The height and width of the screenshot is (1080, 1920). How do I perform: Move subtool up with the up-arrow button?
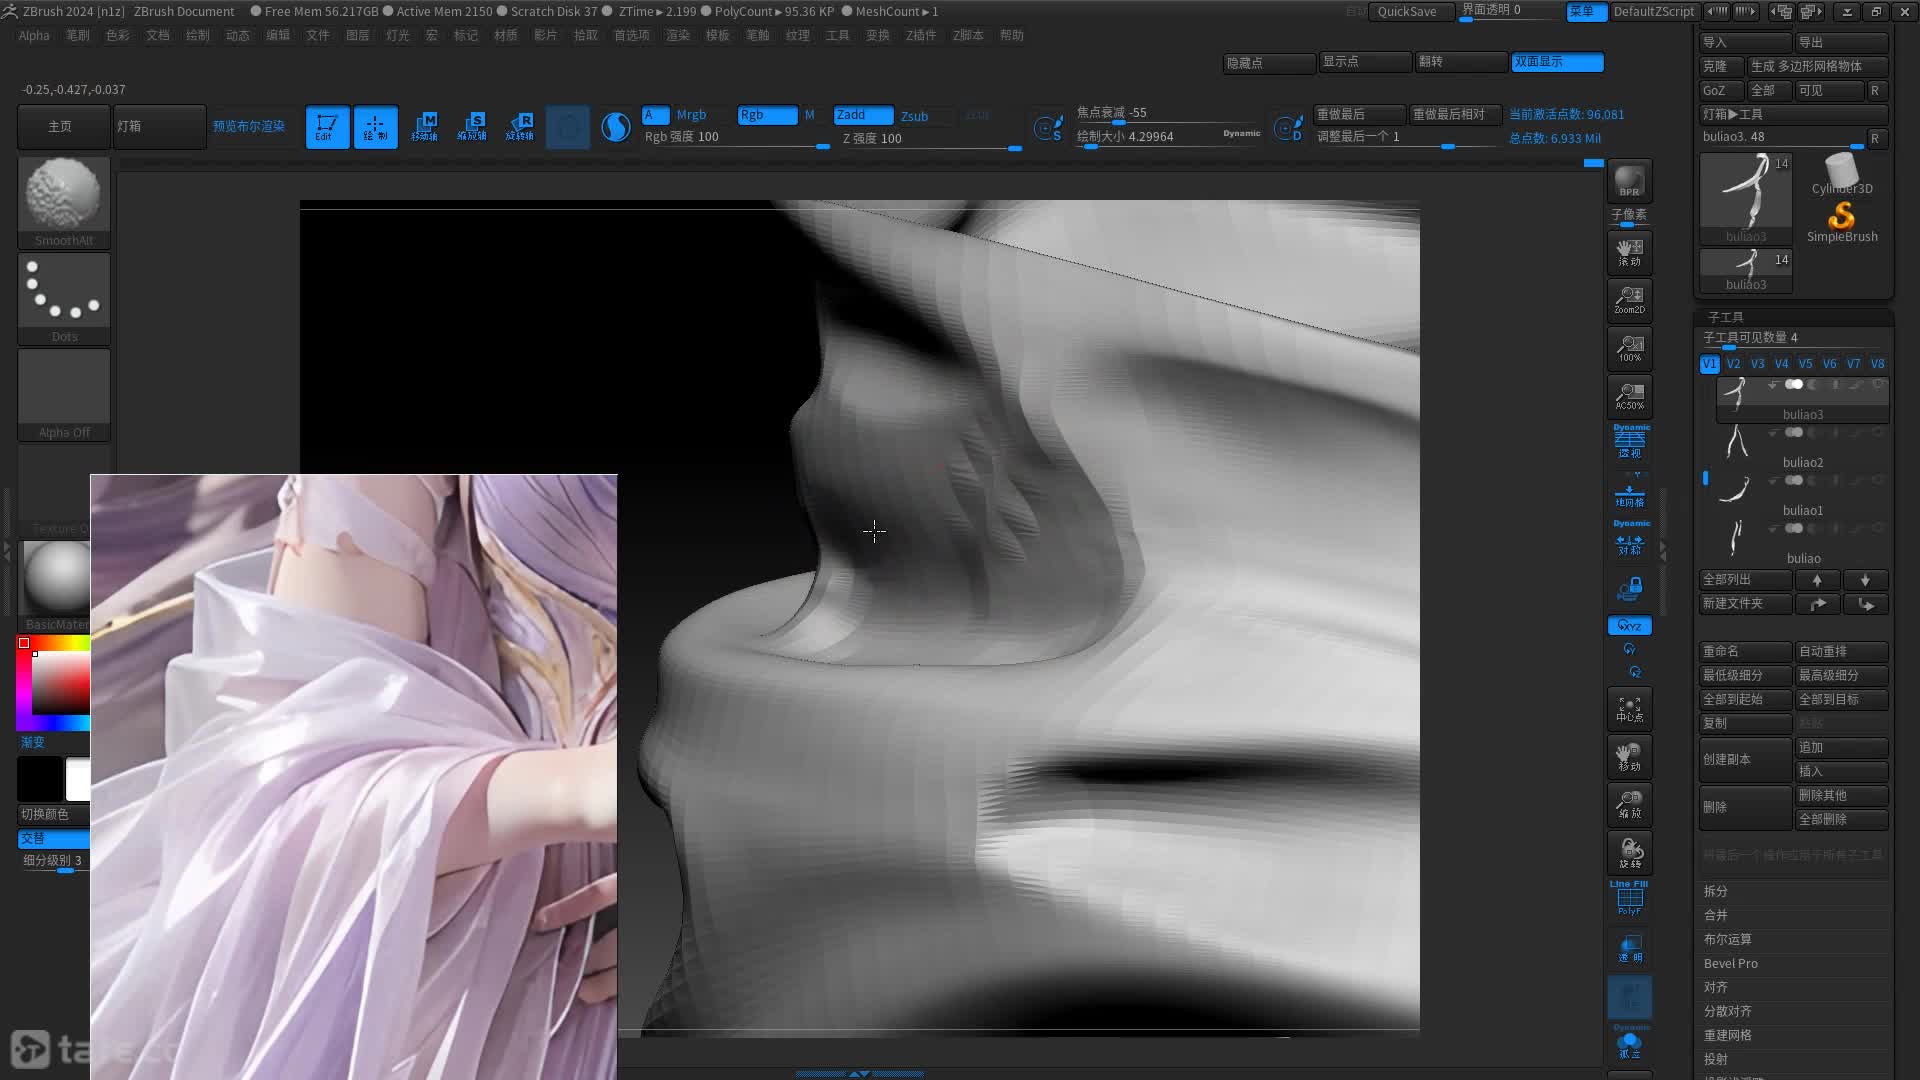click(x=1817, y=580)
